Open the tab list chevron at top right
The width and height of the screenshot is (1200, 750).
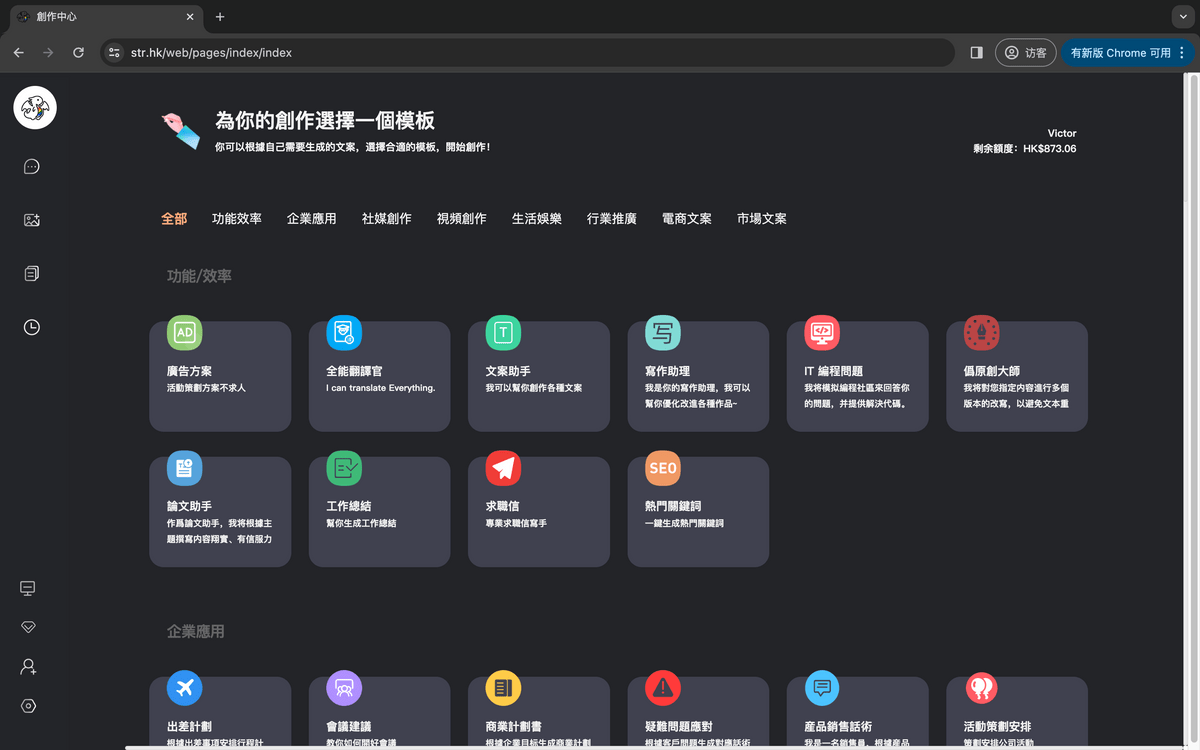(1182, 16)
